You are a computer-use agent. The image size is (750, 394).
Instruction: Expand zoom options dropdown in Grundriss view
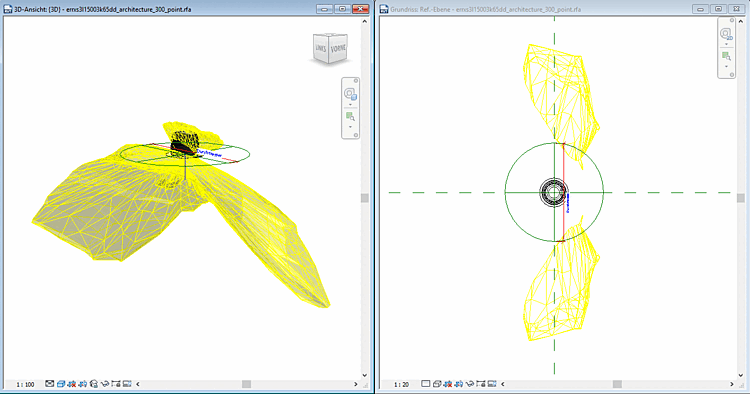point(726,66)
